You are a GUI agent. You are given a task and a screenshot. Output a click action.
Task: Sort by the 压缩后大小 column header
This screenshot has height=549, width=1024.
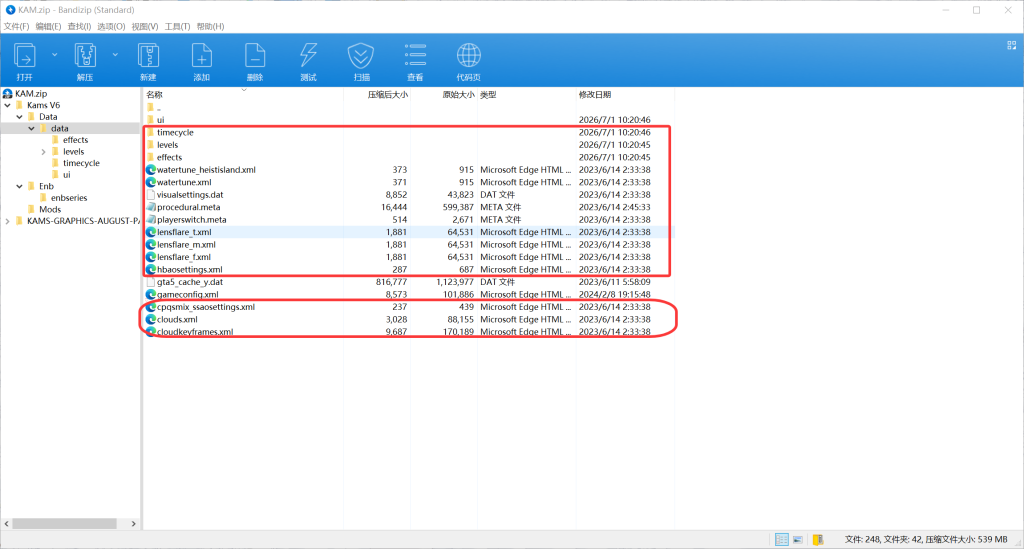click(387, 95)
